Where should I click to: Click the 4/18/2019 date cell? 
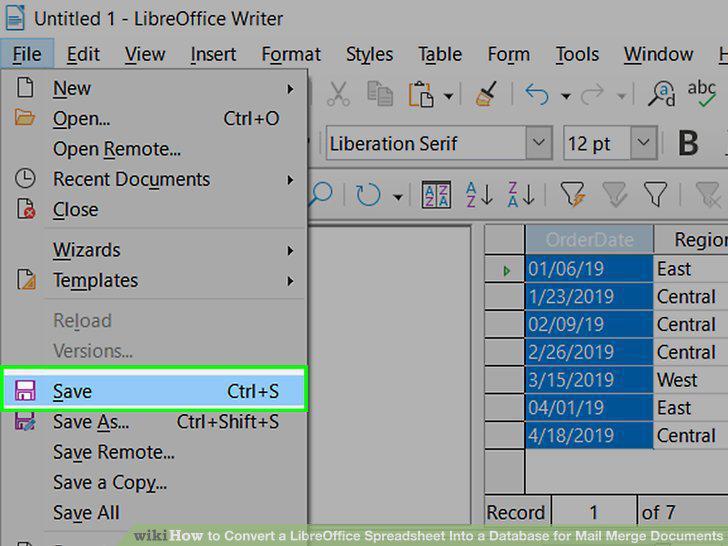tap(589, 436)
